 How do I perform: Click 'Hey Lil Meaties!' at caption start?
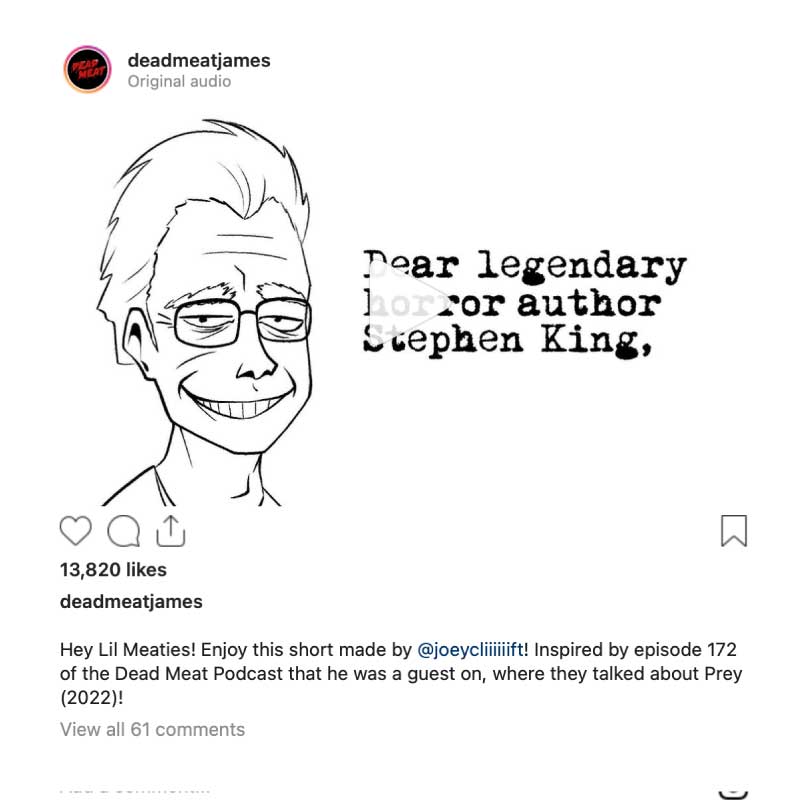coord(128,649)
